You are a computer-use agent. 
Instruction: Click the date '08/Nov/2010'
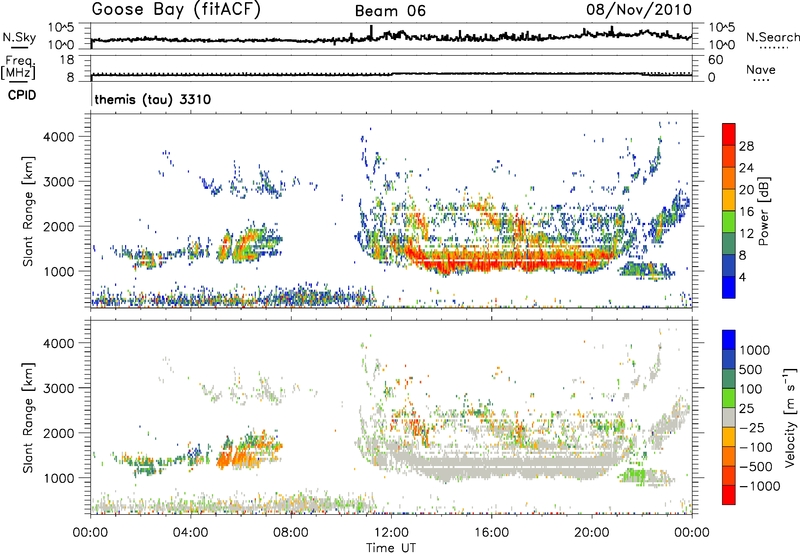coord(639,10)
